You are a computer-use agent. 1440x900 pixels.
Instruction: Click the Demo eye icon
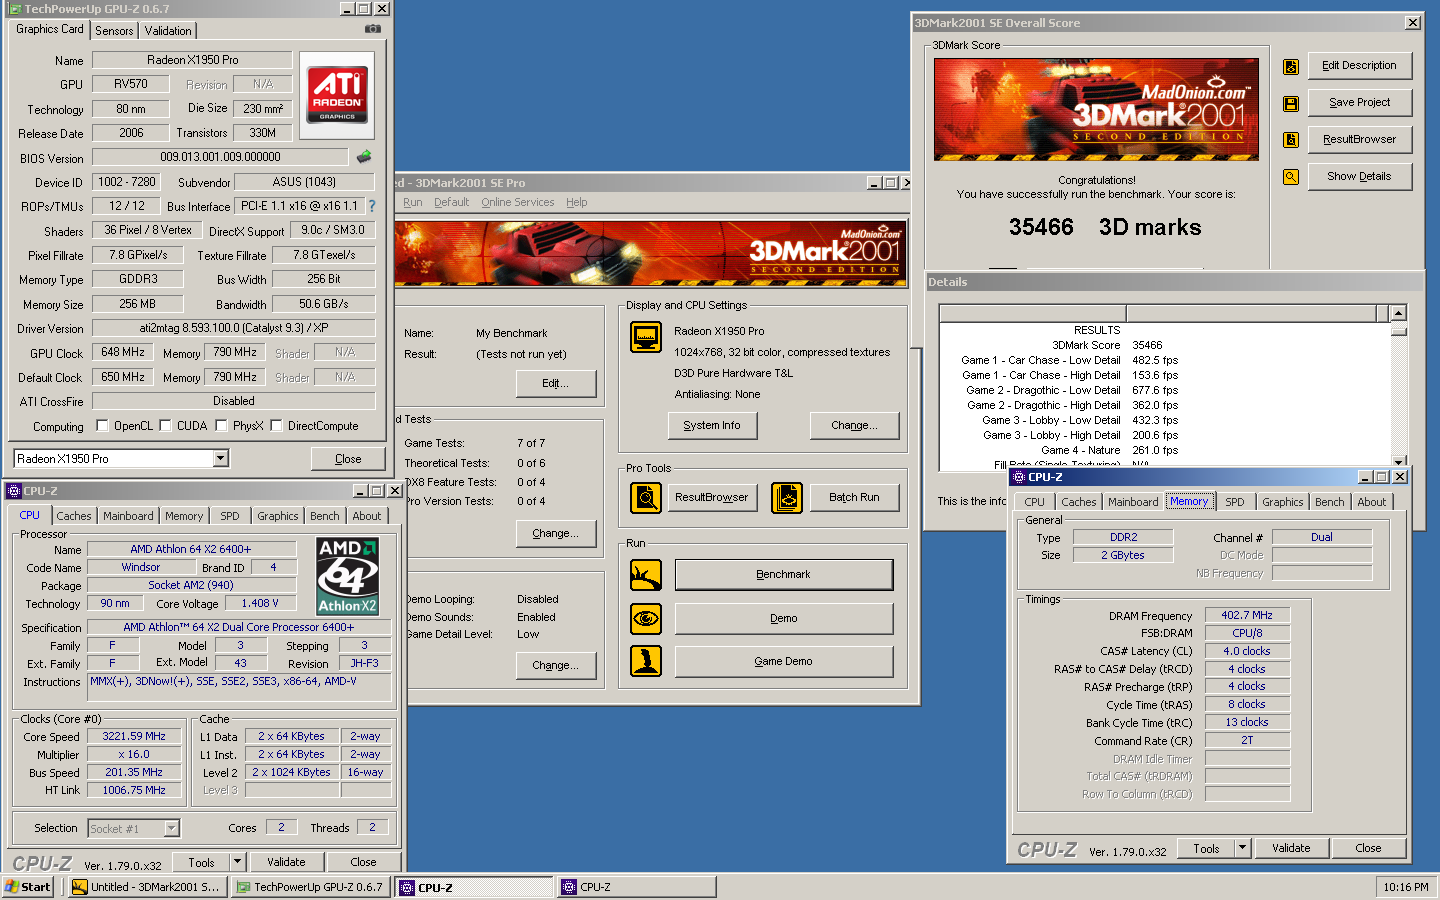pos(646,619)
